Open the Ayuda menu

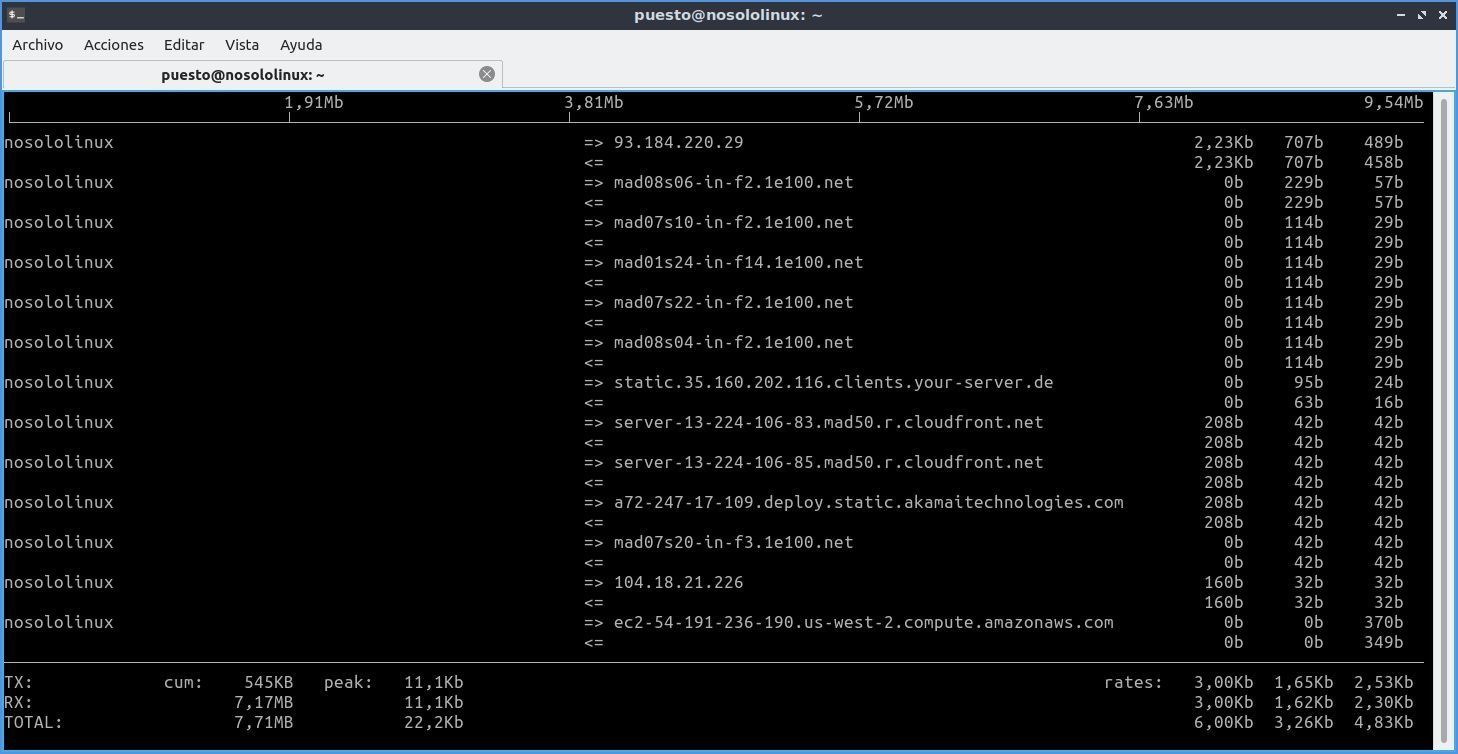[x=301, y=45]
